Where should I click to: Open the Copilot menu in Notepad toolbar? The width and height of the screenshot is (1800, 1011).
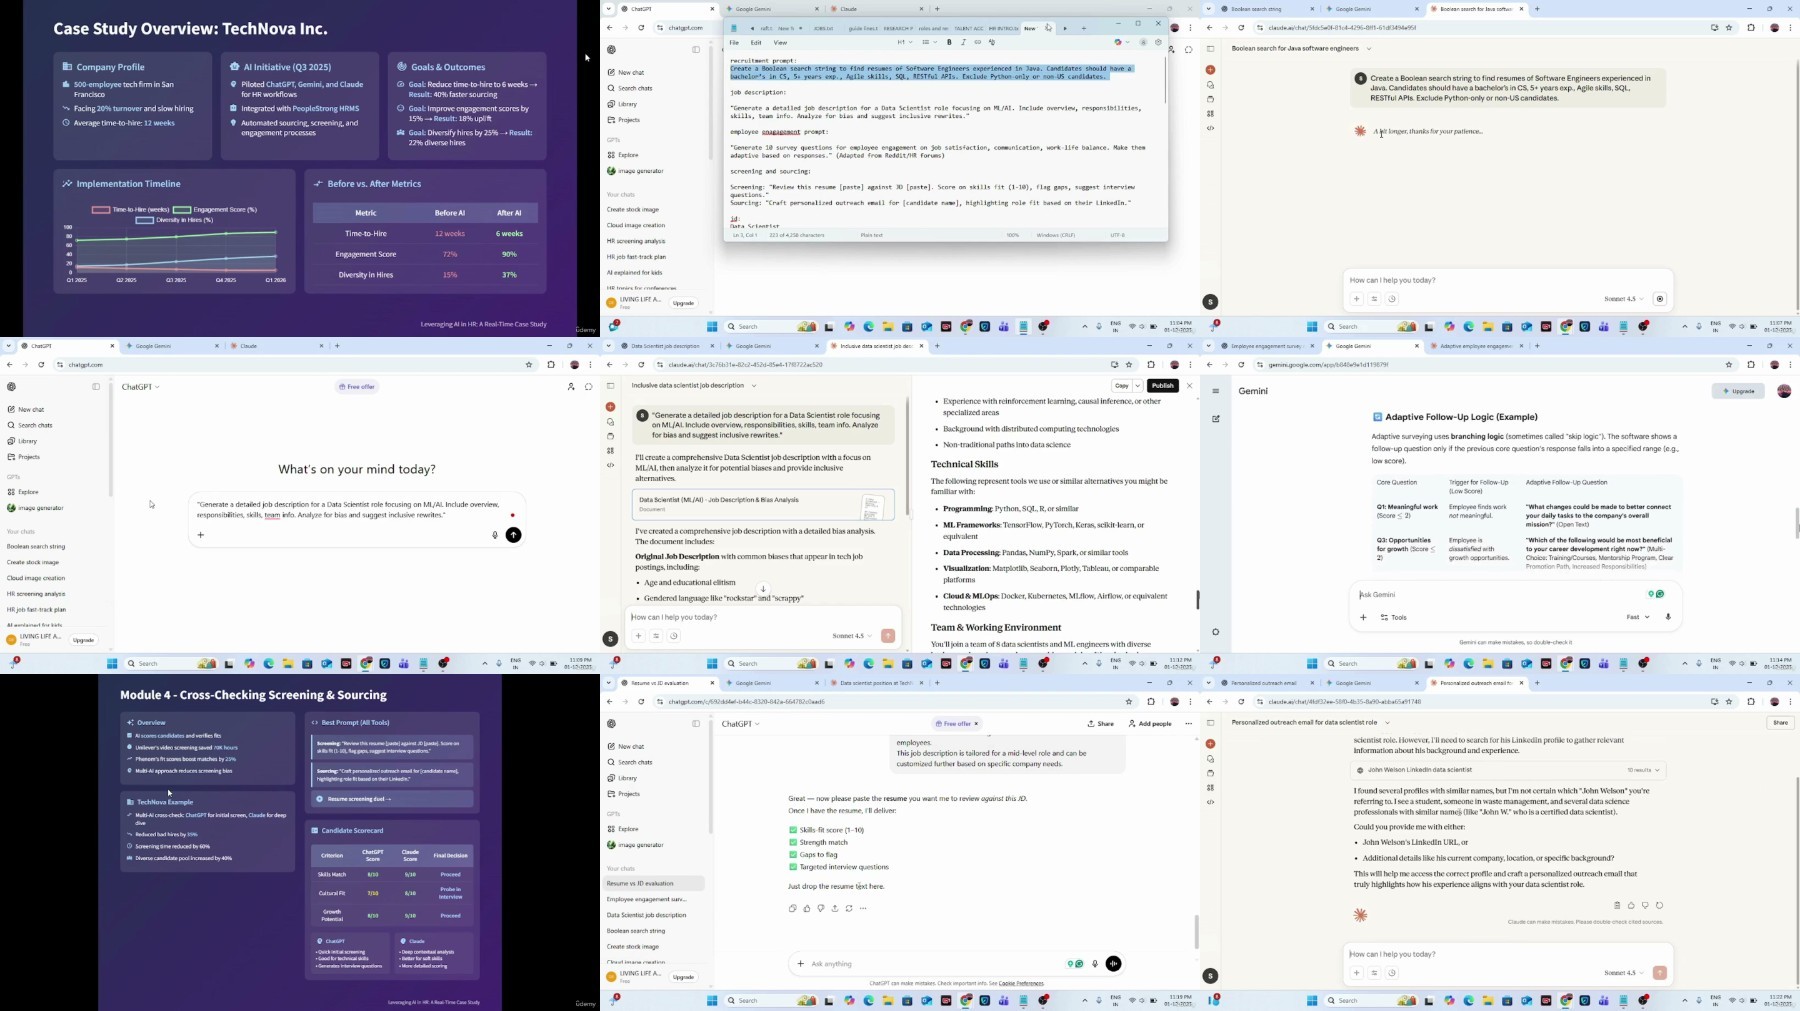1121,43
